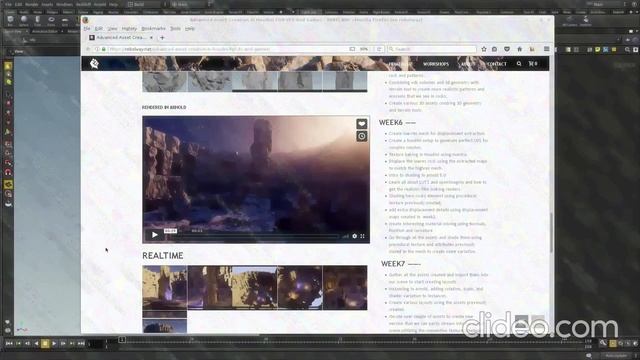
Task: Click the REALTIME section heading
Action: click(x=162, y=256)
